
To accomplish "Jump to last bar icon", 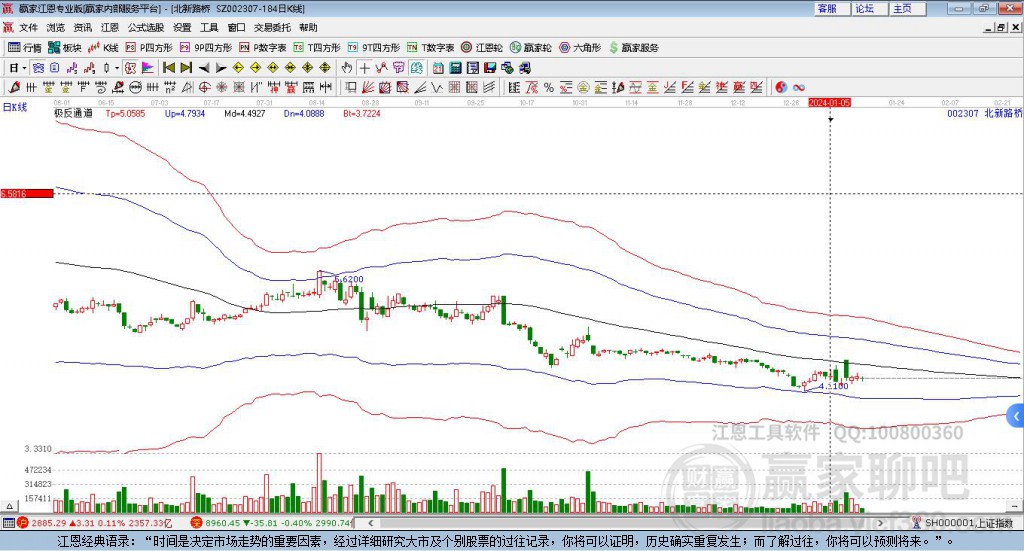I will (x=186, y=68).
